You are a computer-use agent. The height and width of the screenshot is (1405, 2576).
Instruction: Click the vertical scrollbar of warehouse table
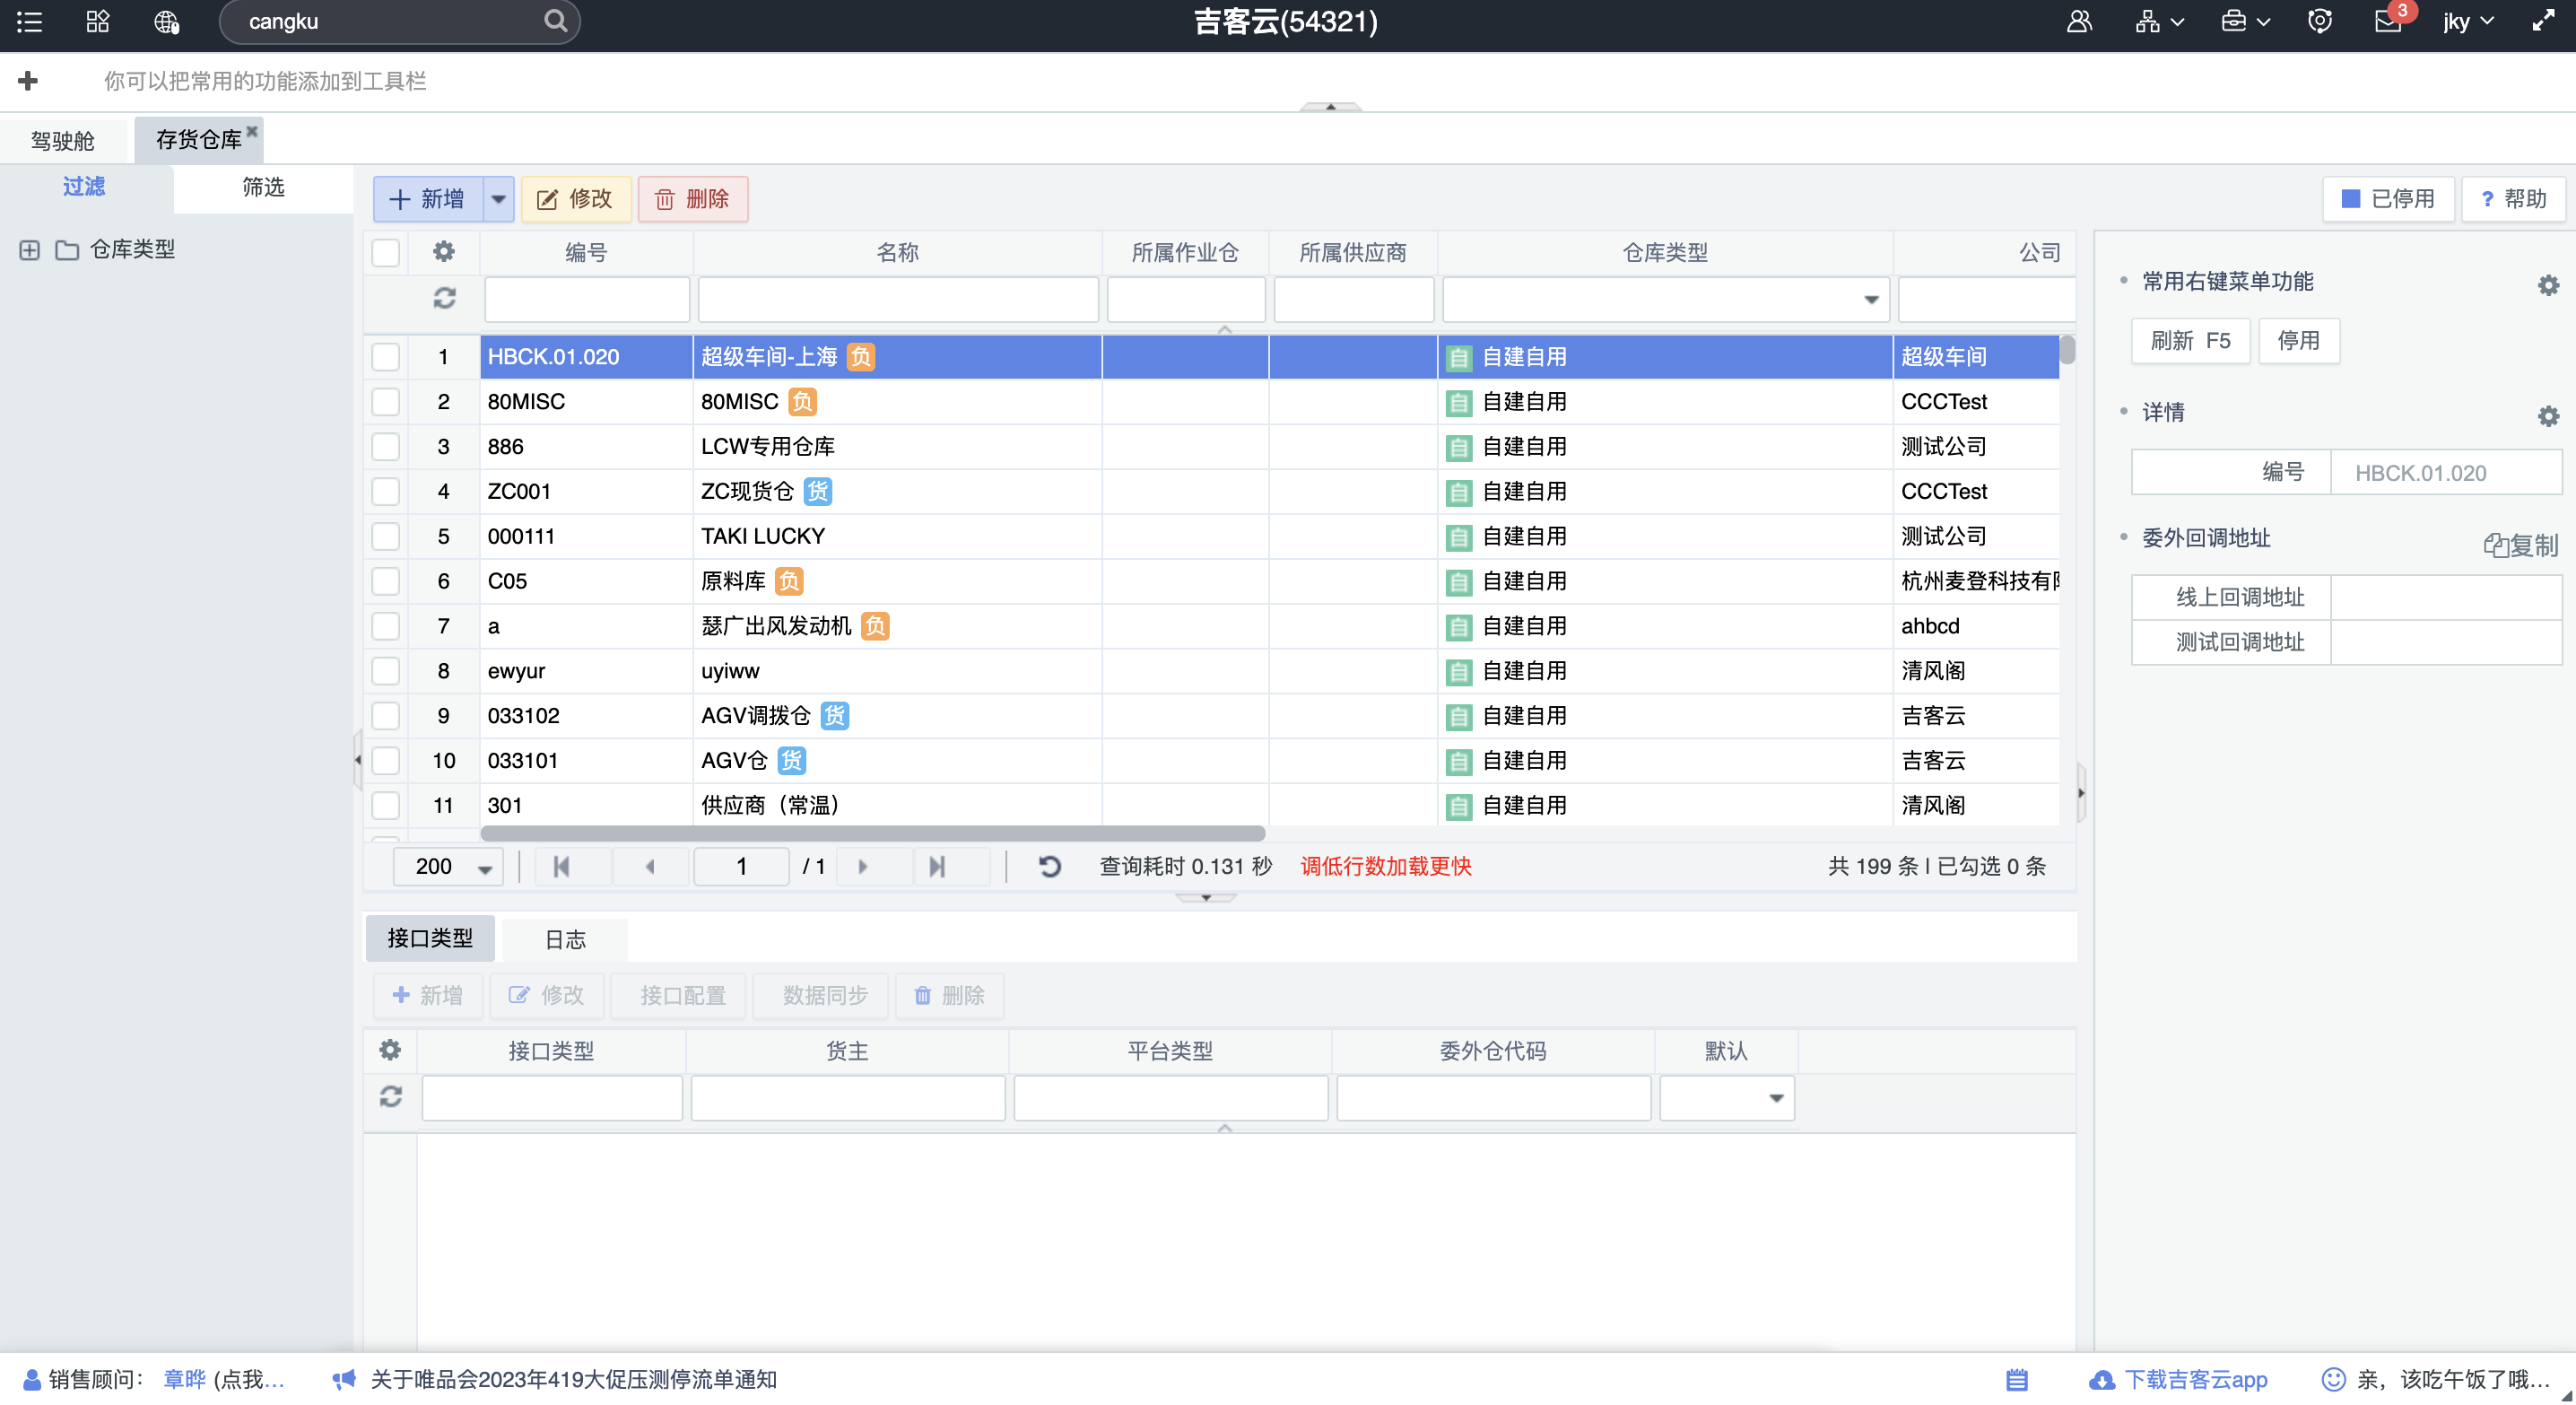pyautogui.click(x=2067, y=351)
